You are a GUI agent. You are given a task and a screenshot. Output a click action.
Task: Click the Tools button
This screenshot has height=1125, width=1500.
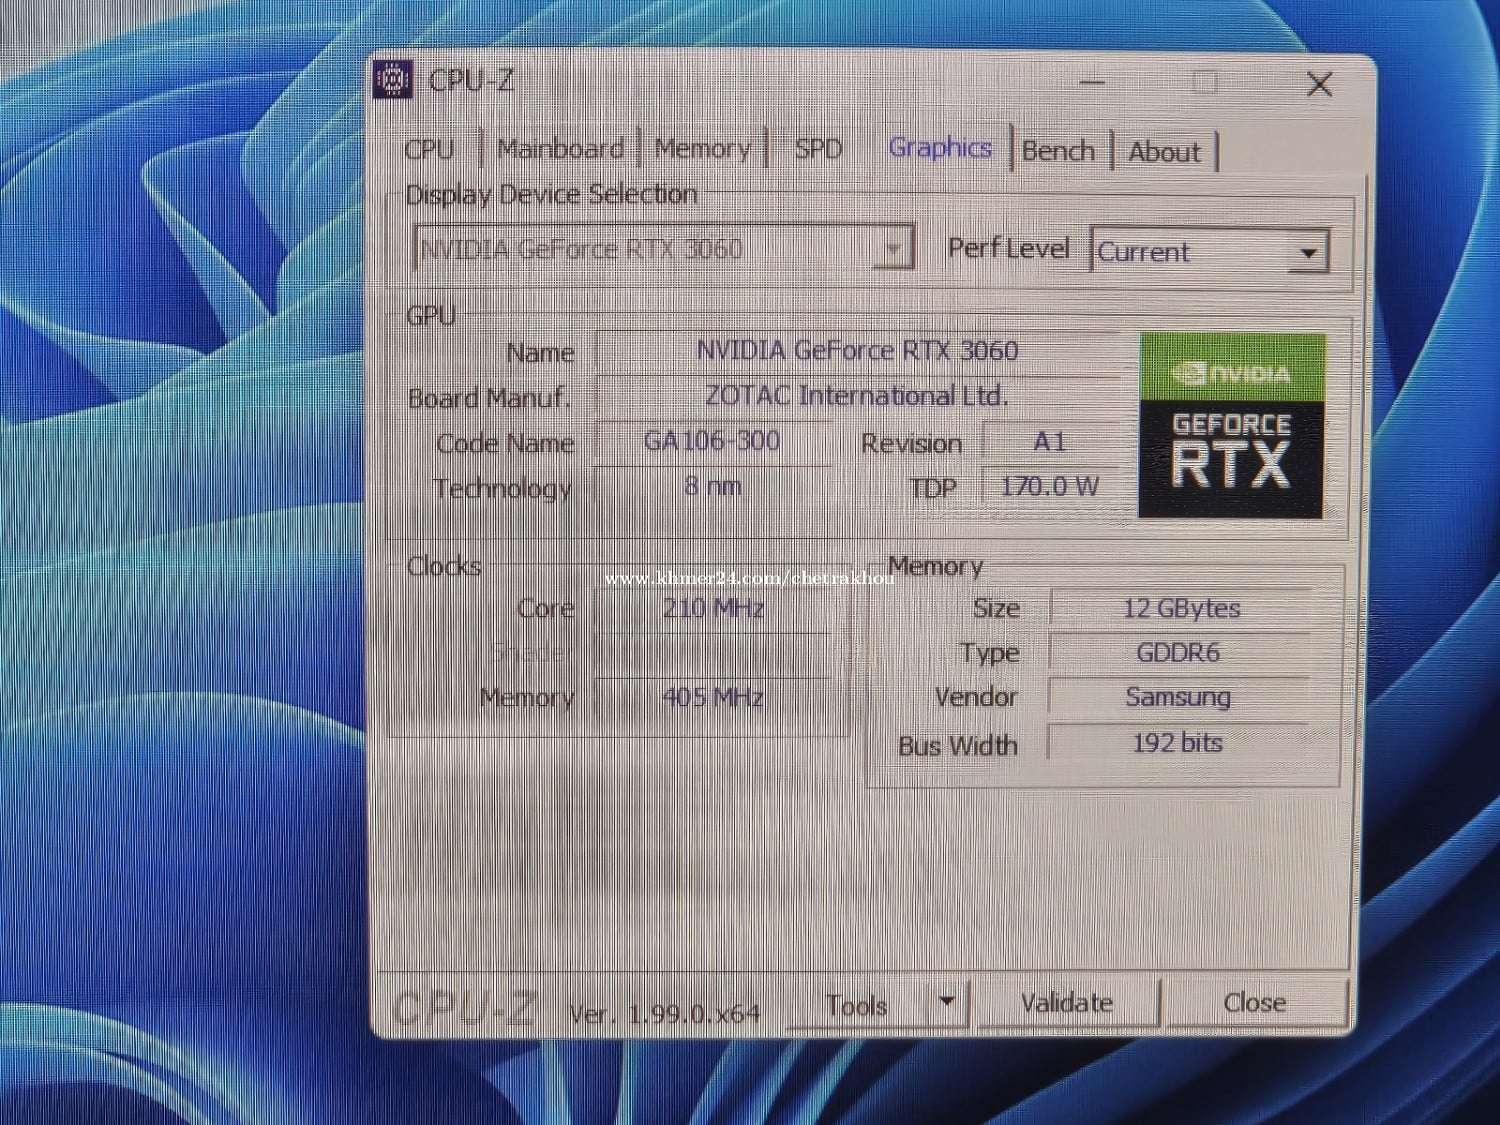[x=858, y=1004]
